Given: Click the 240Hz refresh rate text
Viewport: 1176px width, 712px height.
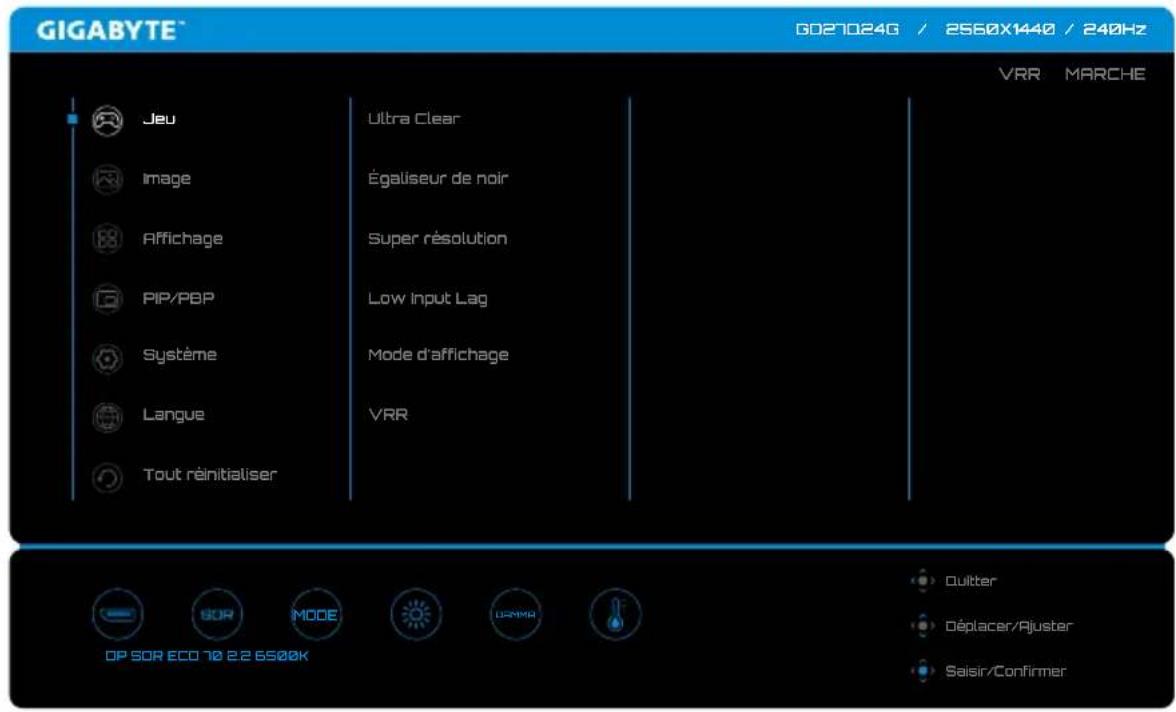Looking at the screenshot, I should 1114,29.
